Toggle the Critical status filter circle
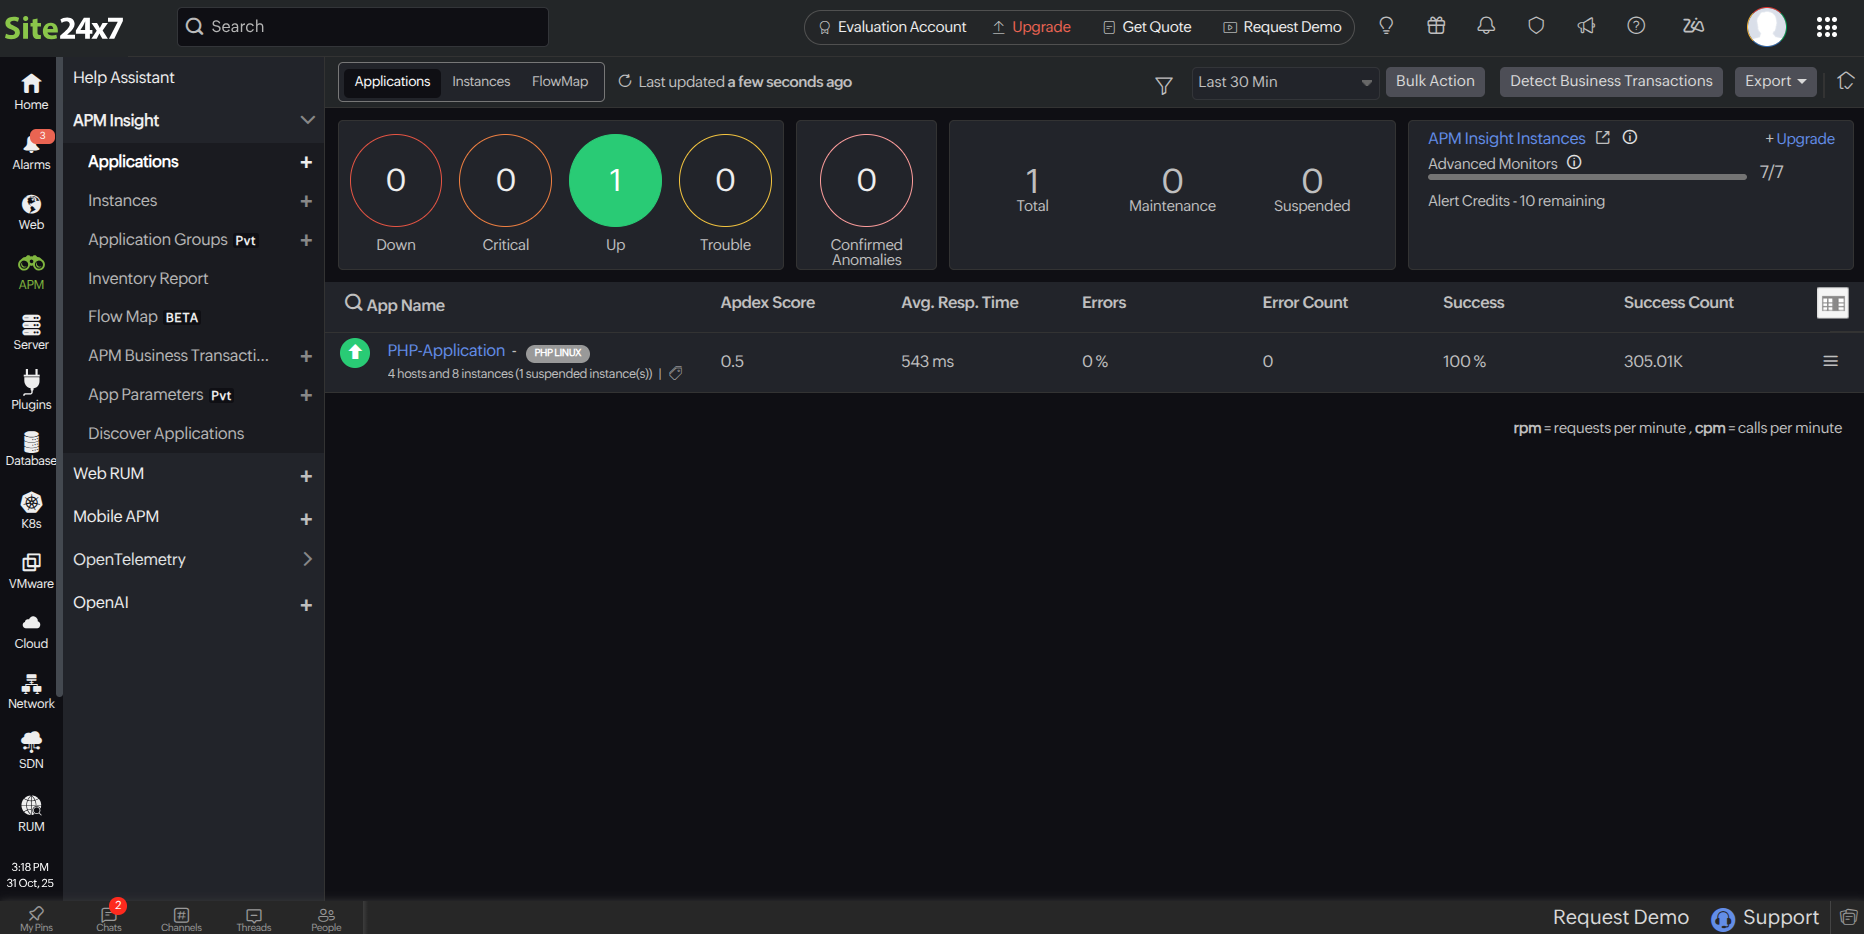The image size is (1864, 934). coord(505,181)
